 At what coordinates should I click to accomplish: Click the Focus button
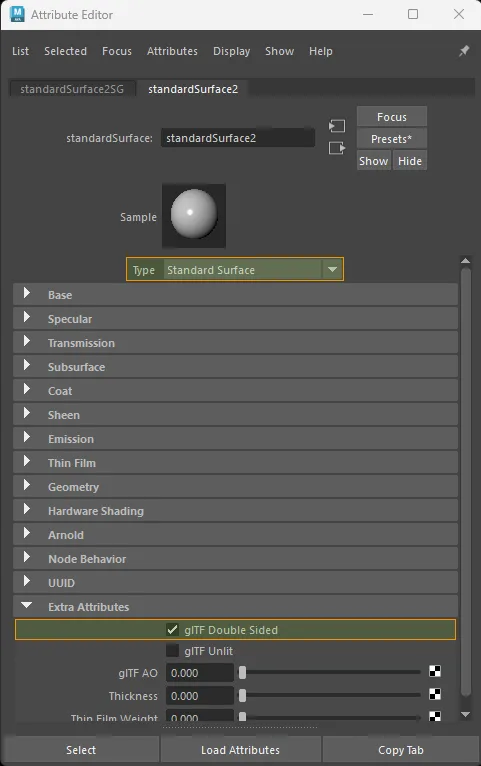coord(392,117)
